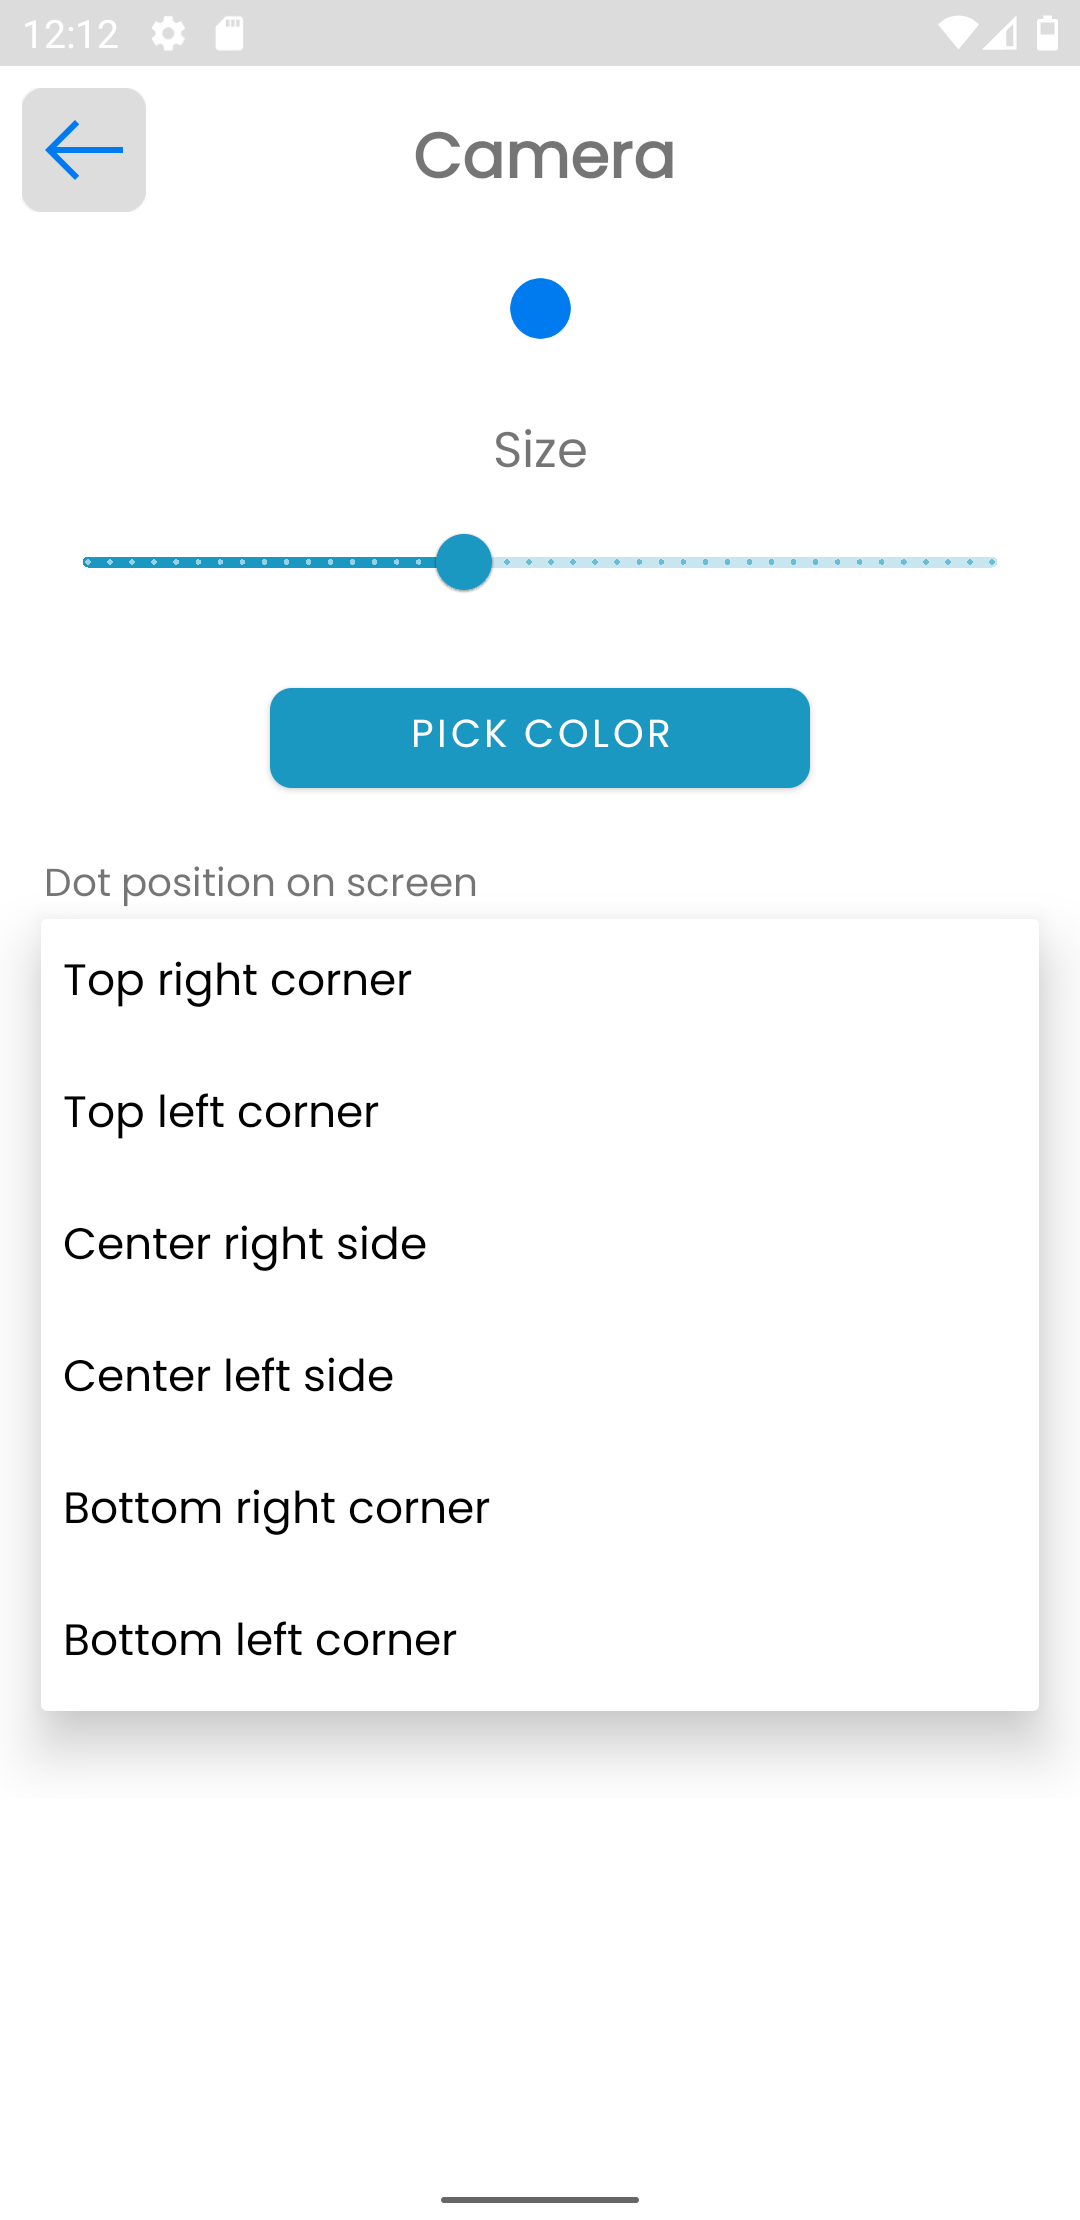Tap the battery status icon
Image resolution: width=1080 pixels, height=2220 pixels.
pyautogui.click(x=1047, y=34)
